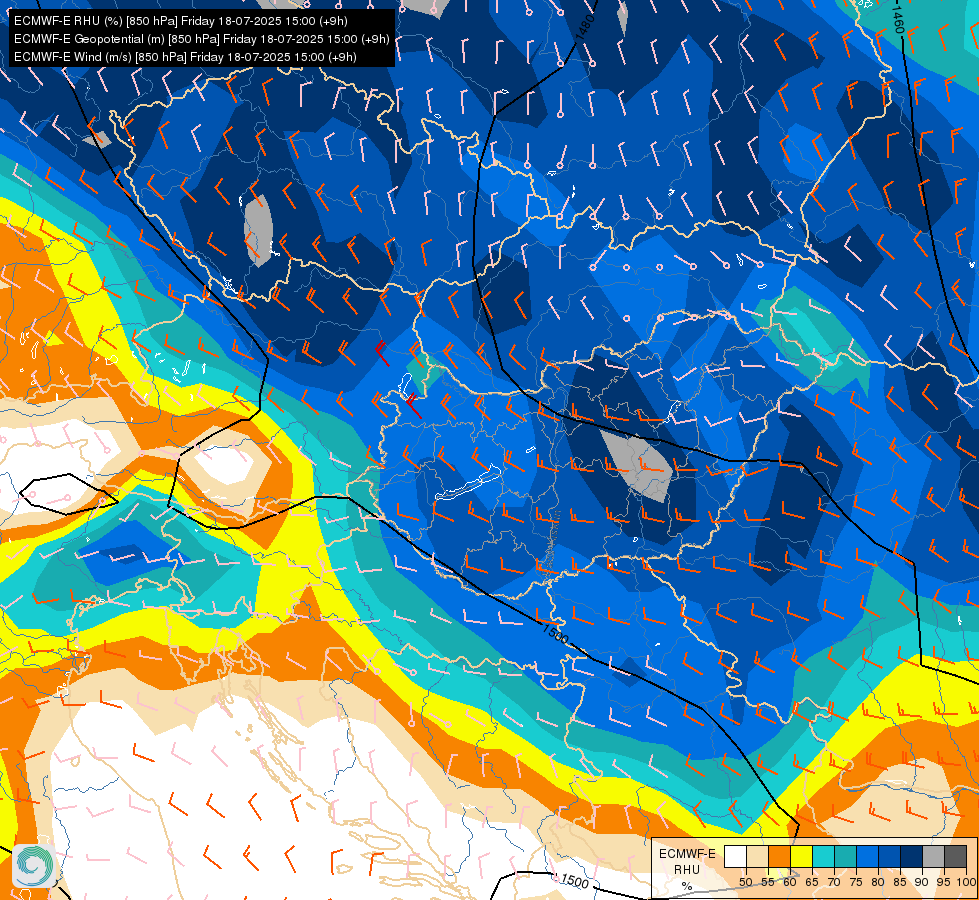Viewport: 979px width, 900px height.
Task: Select the teal 70-75% legend swatch
Action: (x=845, y=856)
